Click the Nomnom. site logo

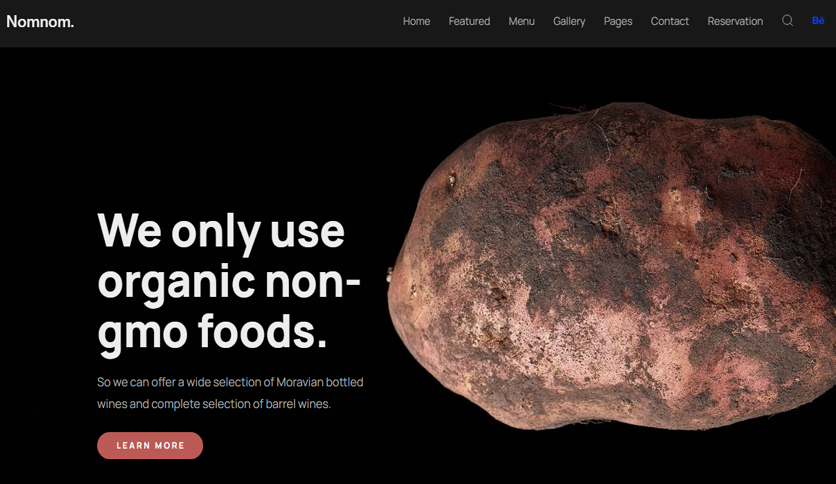(x=40, y=21)
